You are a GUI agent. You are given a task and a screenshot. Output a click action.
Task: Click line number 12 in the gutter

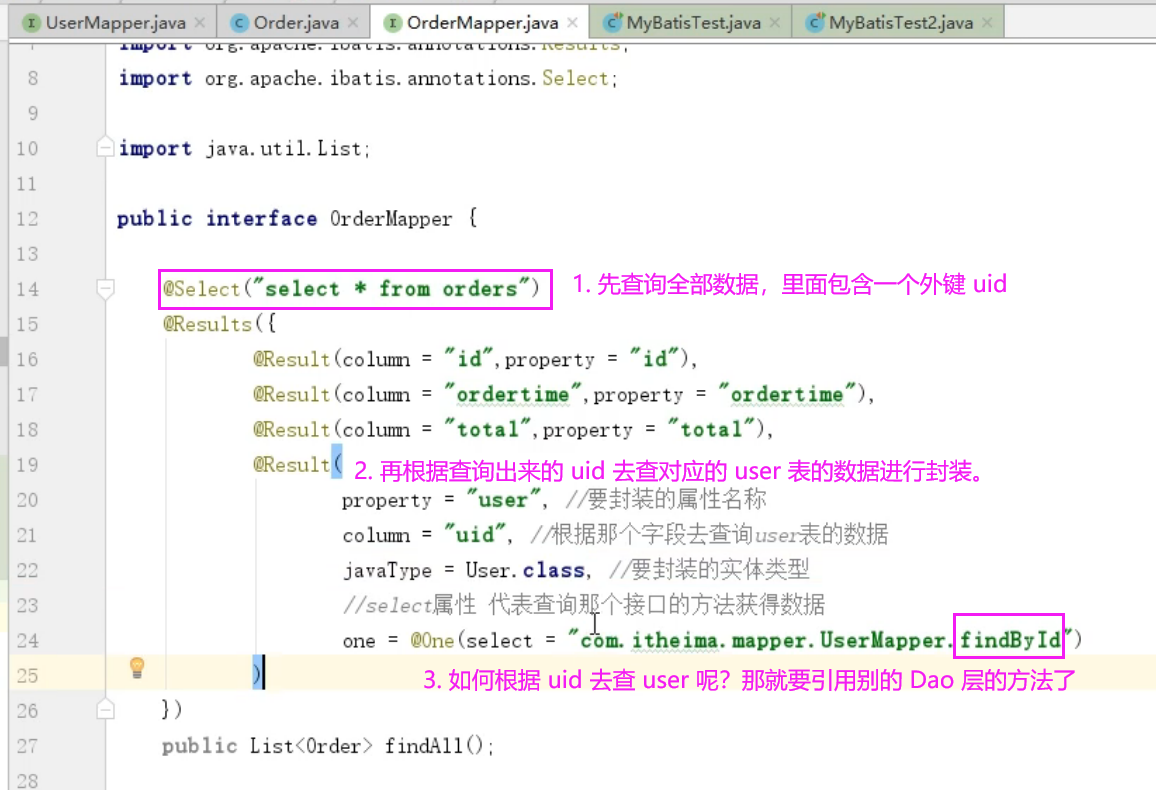point(27,219)
